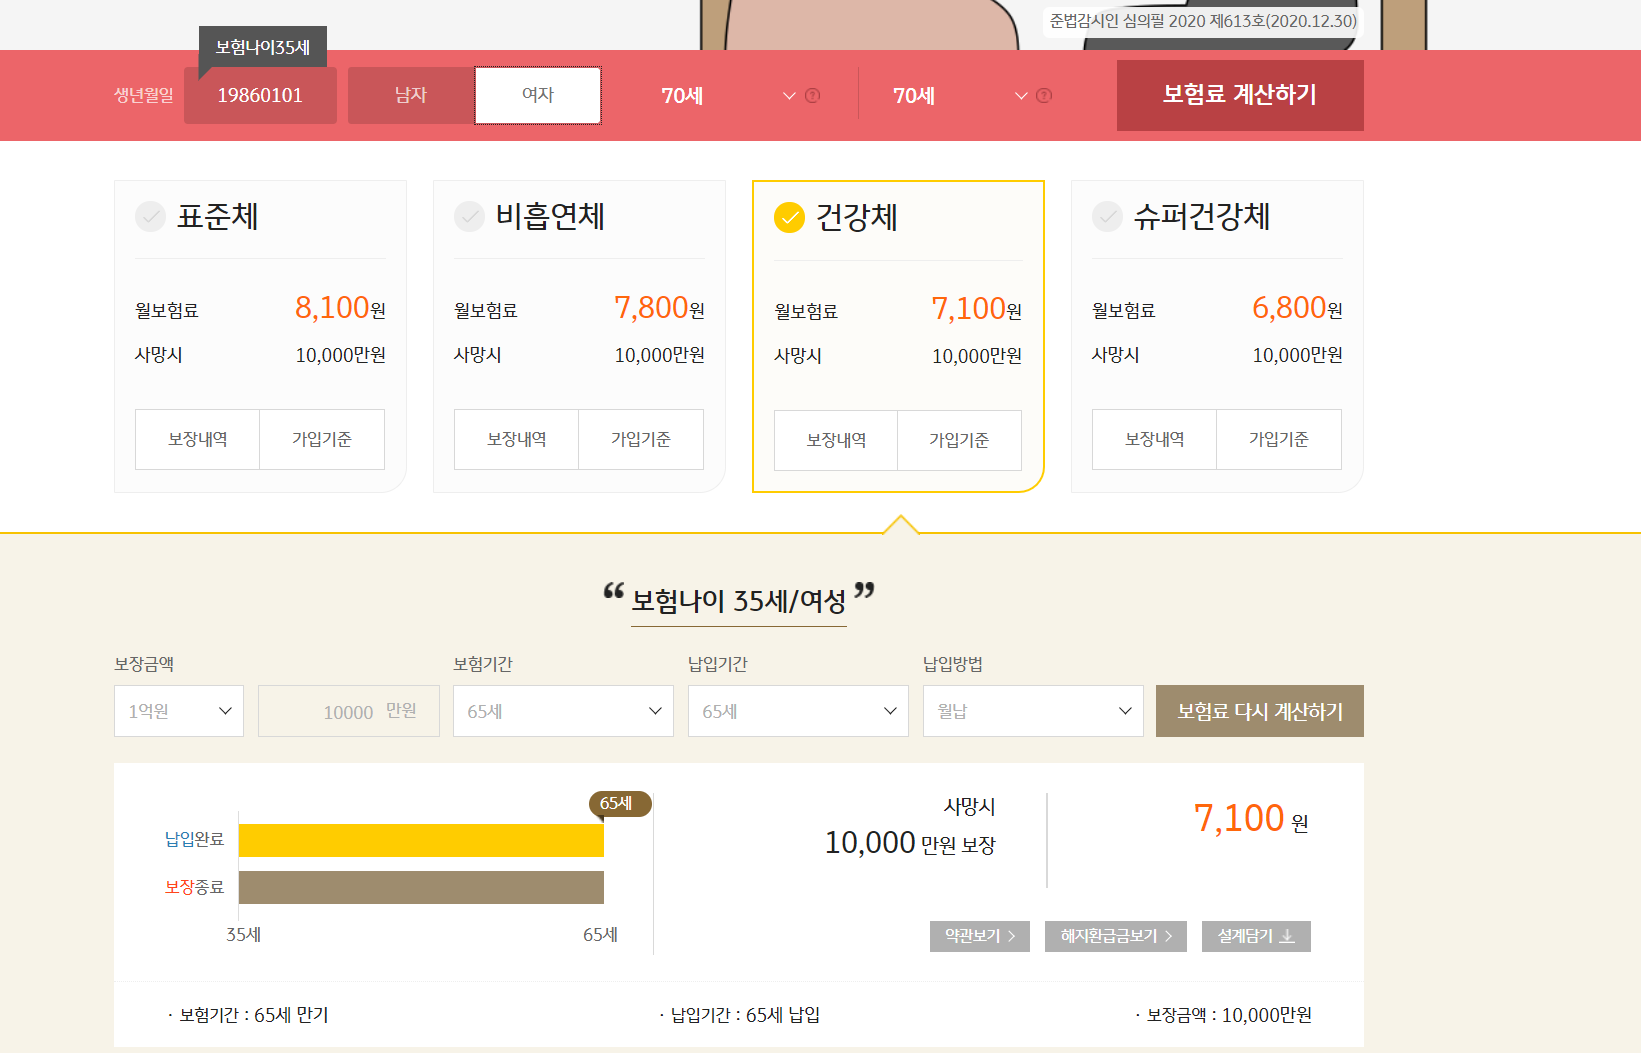The image size is (1641, 1053).
Task: Click the 슈퍼건강체 6,800원 premium text
Action: pyautogui.click(x=1297, y=308)
